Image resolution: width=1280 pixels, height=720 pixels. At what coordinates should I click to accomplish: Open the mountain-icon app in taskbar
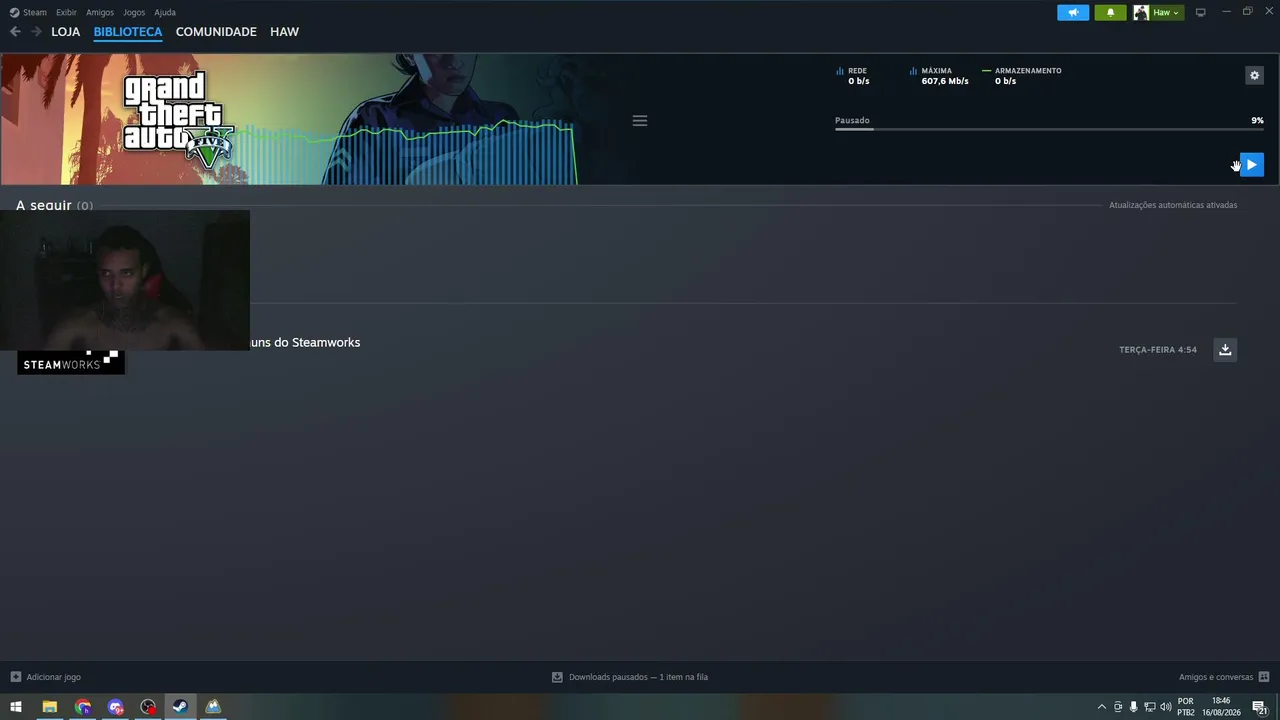coord(213,707)
